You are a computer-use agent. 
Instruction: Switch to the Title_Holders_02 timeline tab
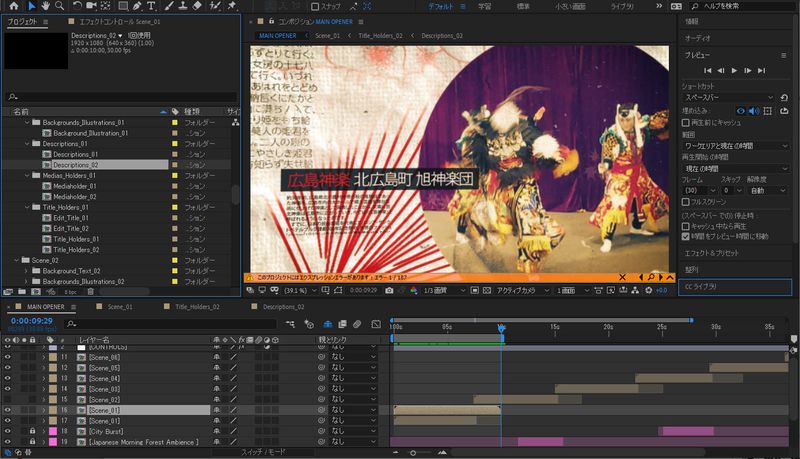(195, 307)
